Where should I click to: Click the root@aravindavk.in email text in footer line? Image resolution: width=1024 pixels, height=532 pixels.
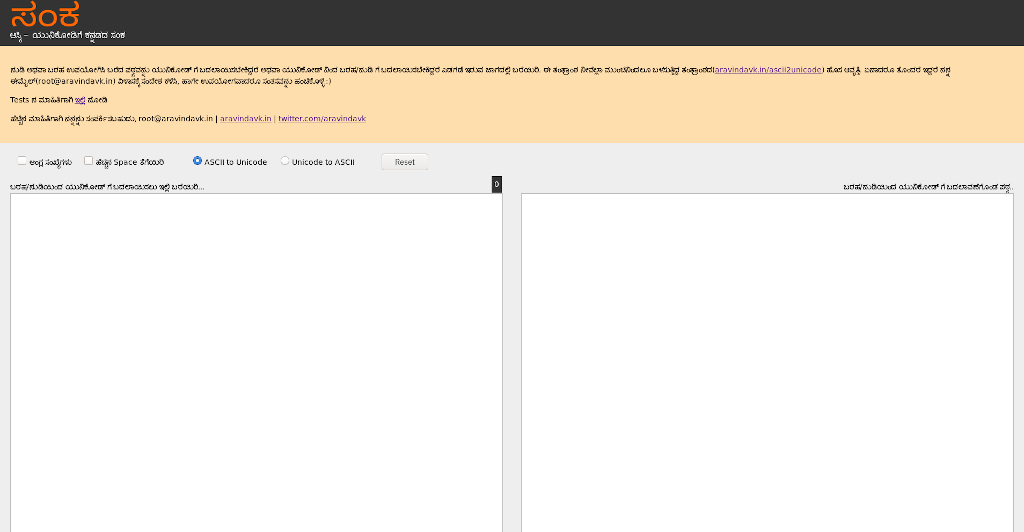(175, 118)
